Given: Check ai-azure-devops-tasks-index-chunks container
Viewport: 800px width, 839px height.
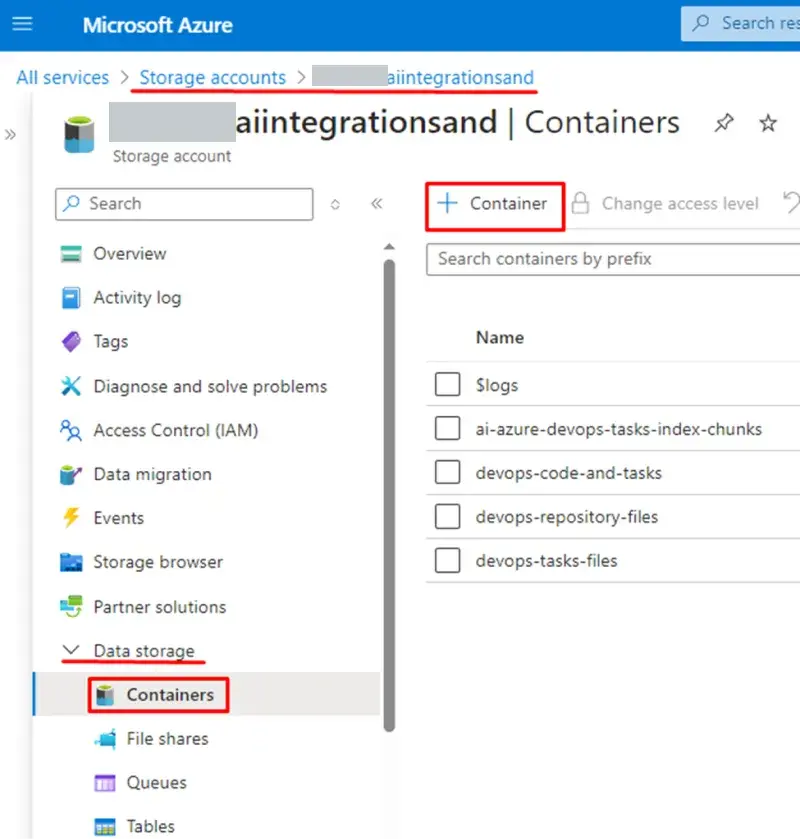Looking at the screenshot, I should 447,428.
